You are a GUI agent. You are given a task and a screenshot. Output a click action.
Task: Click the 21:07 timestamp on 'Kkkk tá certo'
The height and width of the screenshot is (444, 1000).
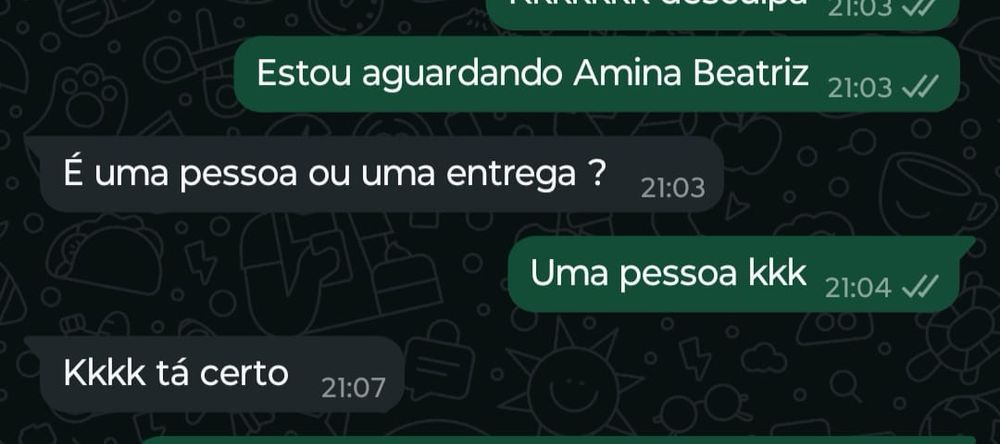(x=353, y=388)
